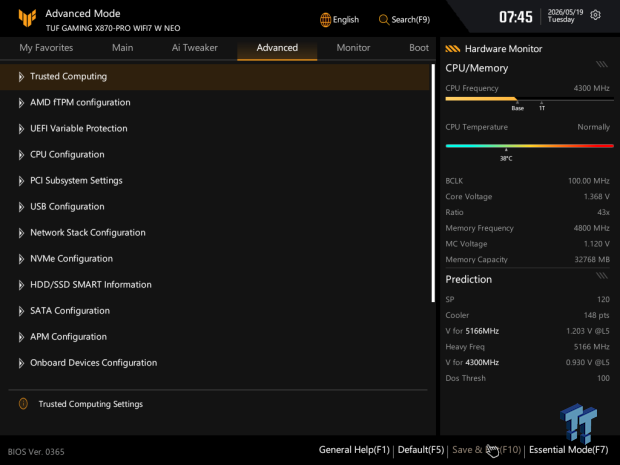Click the Dos Thresh 100 value
Viewport: 620px width, 465px height.
(603, 378)
